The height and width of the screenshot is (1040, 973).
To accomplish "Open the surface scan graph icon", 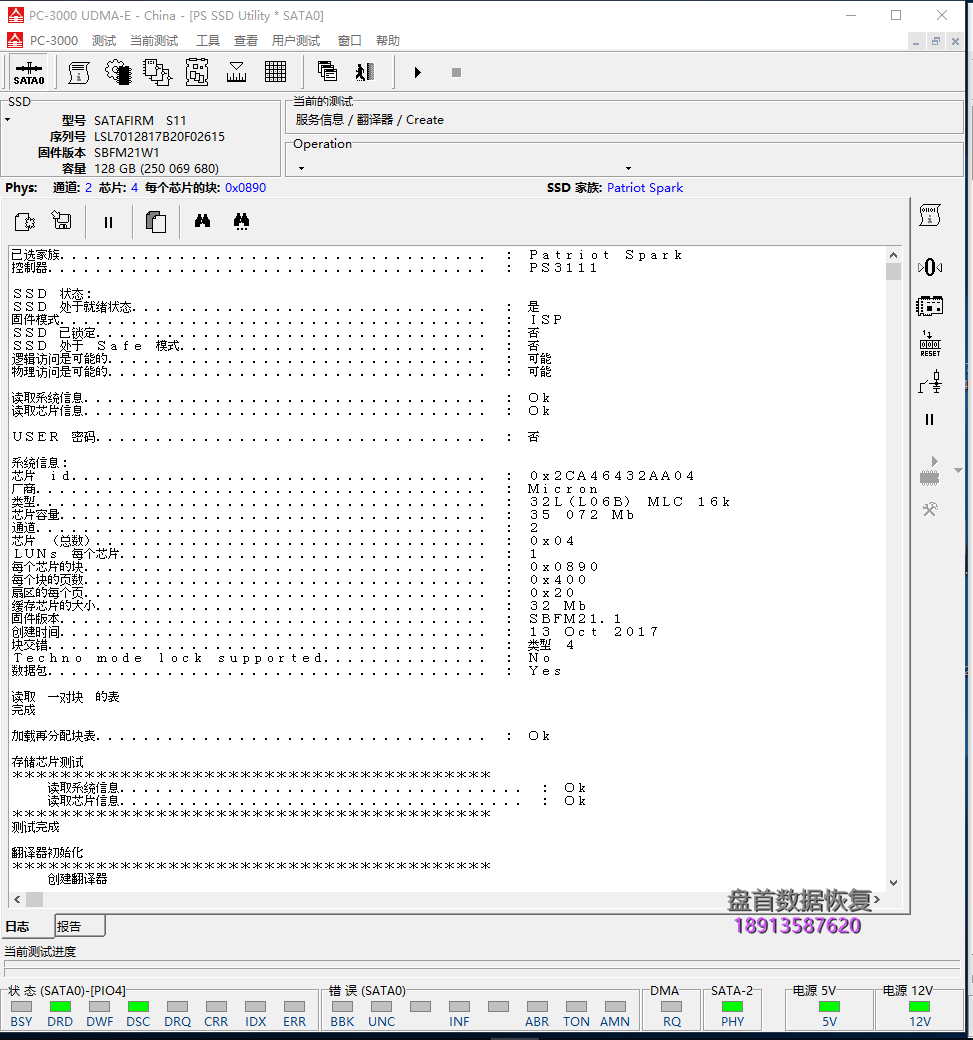I will pyautogui.click(x=236, y=72).
